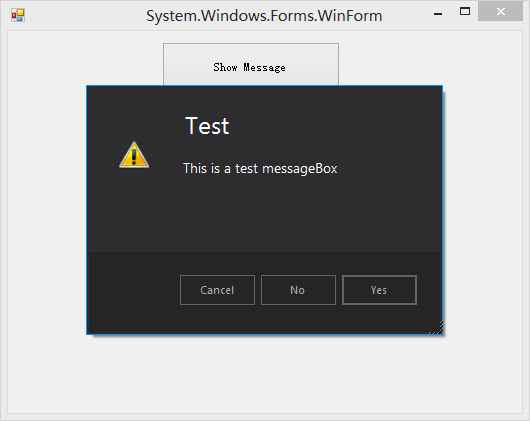Screen dimensions: 530x421
Task: Click the System.Windows.Forms.WinForm title text
Action: coord(264,16)
